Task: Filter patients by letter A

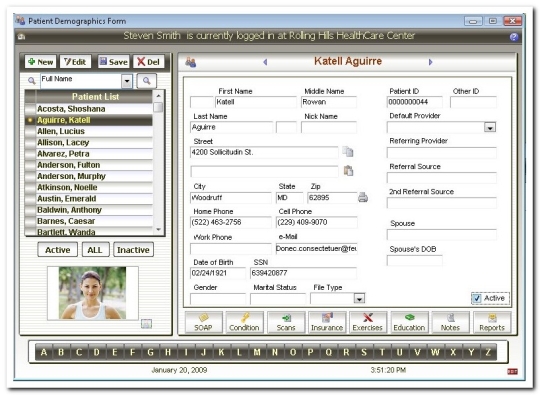Action: click(44, 352)
